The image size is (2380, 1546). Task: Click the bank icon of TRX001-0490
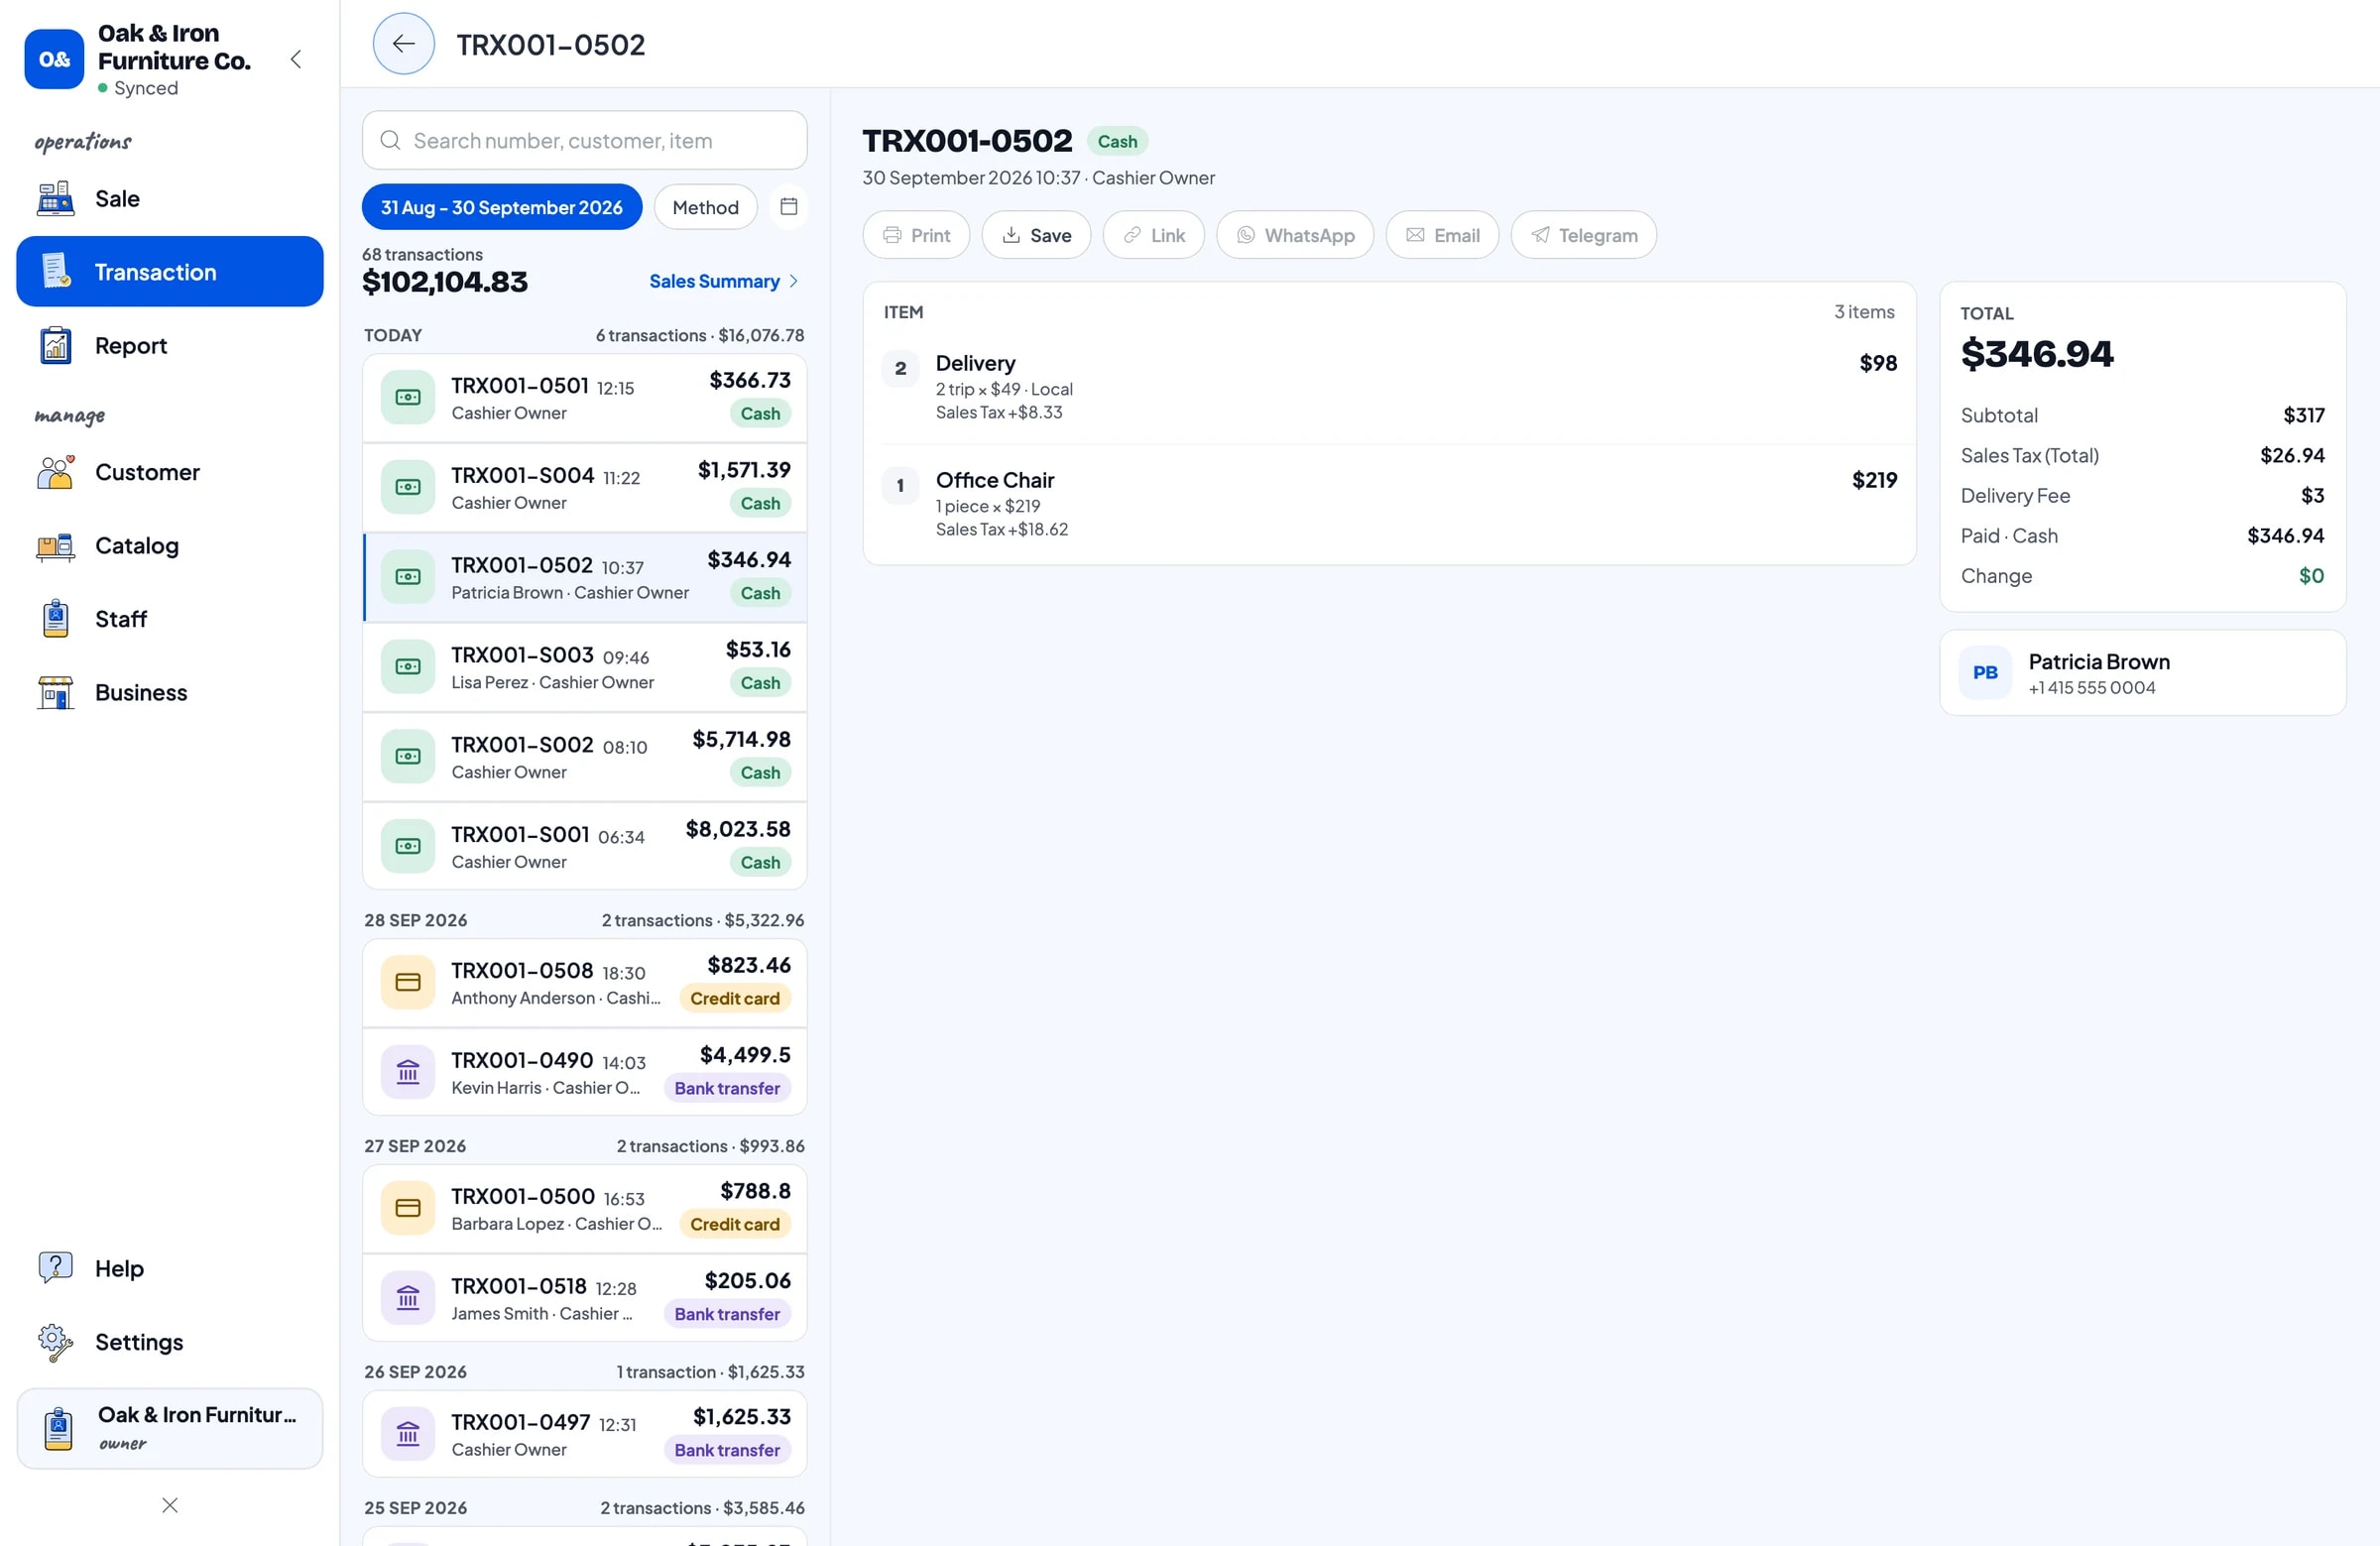pos(408,1072)
